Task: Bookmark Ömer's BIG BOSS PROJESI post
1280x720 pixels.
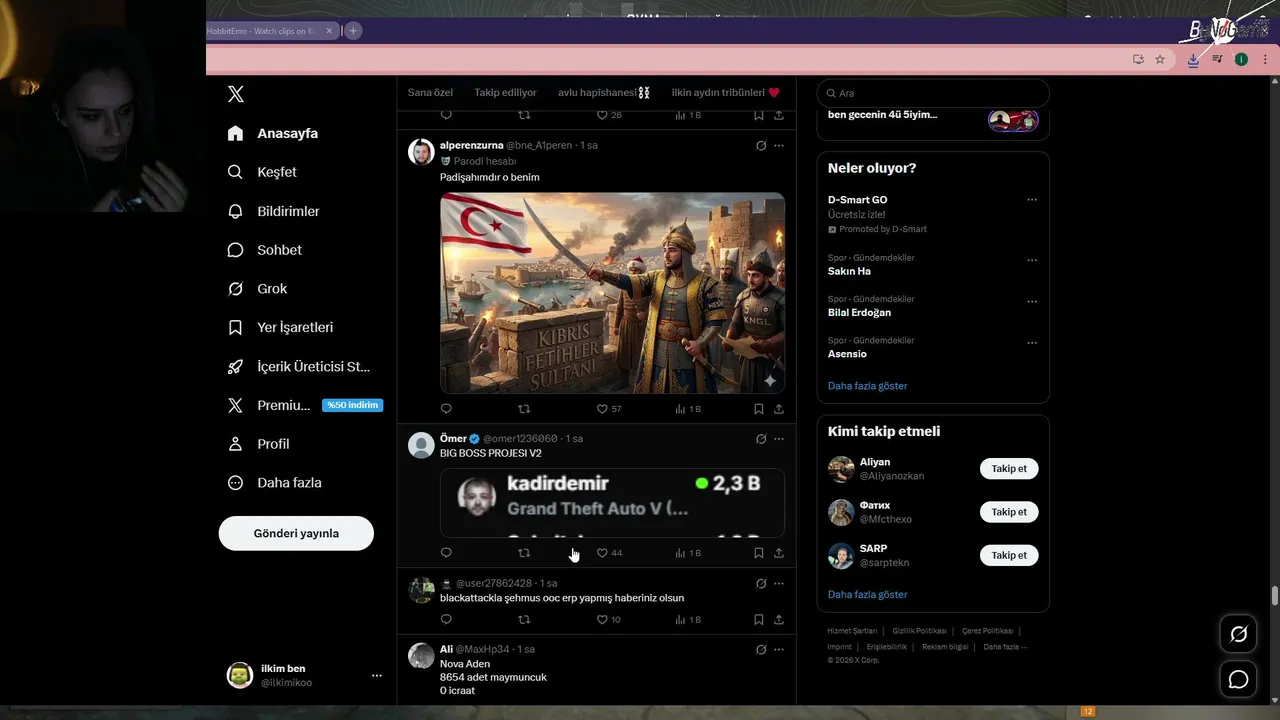Action: [x=759, y=553]
